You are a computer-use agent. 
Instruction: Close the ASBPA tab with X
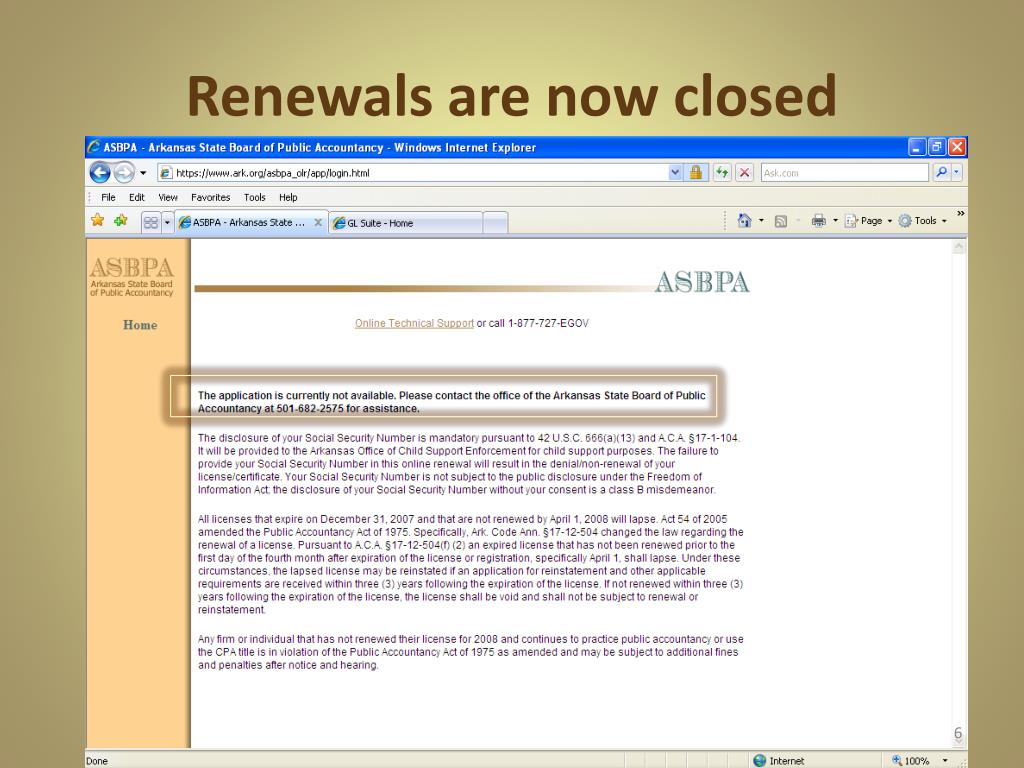click(x=318, y=222)
